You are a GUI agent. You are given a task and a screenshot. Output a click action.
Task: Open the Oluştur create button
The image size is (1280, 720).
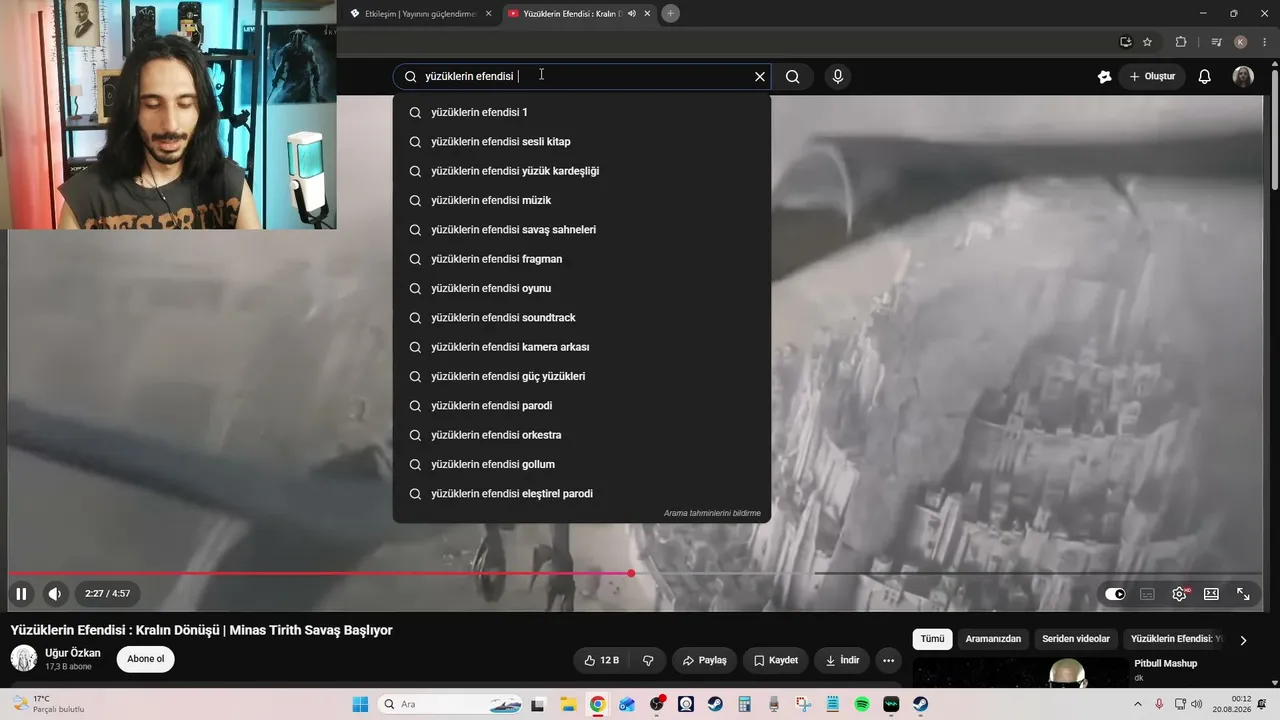pos(1152,77)
